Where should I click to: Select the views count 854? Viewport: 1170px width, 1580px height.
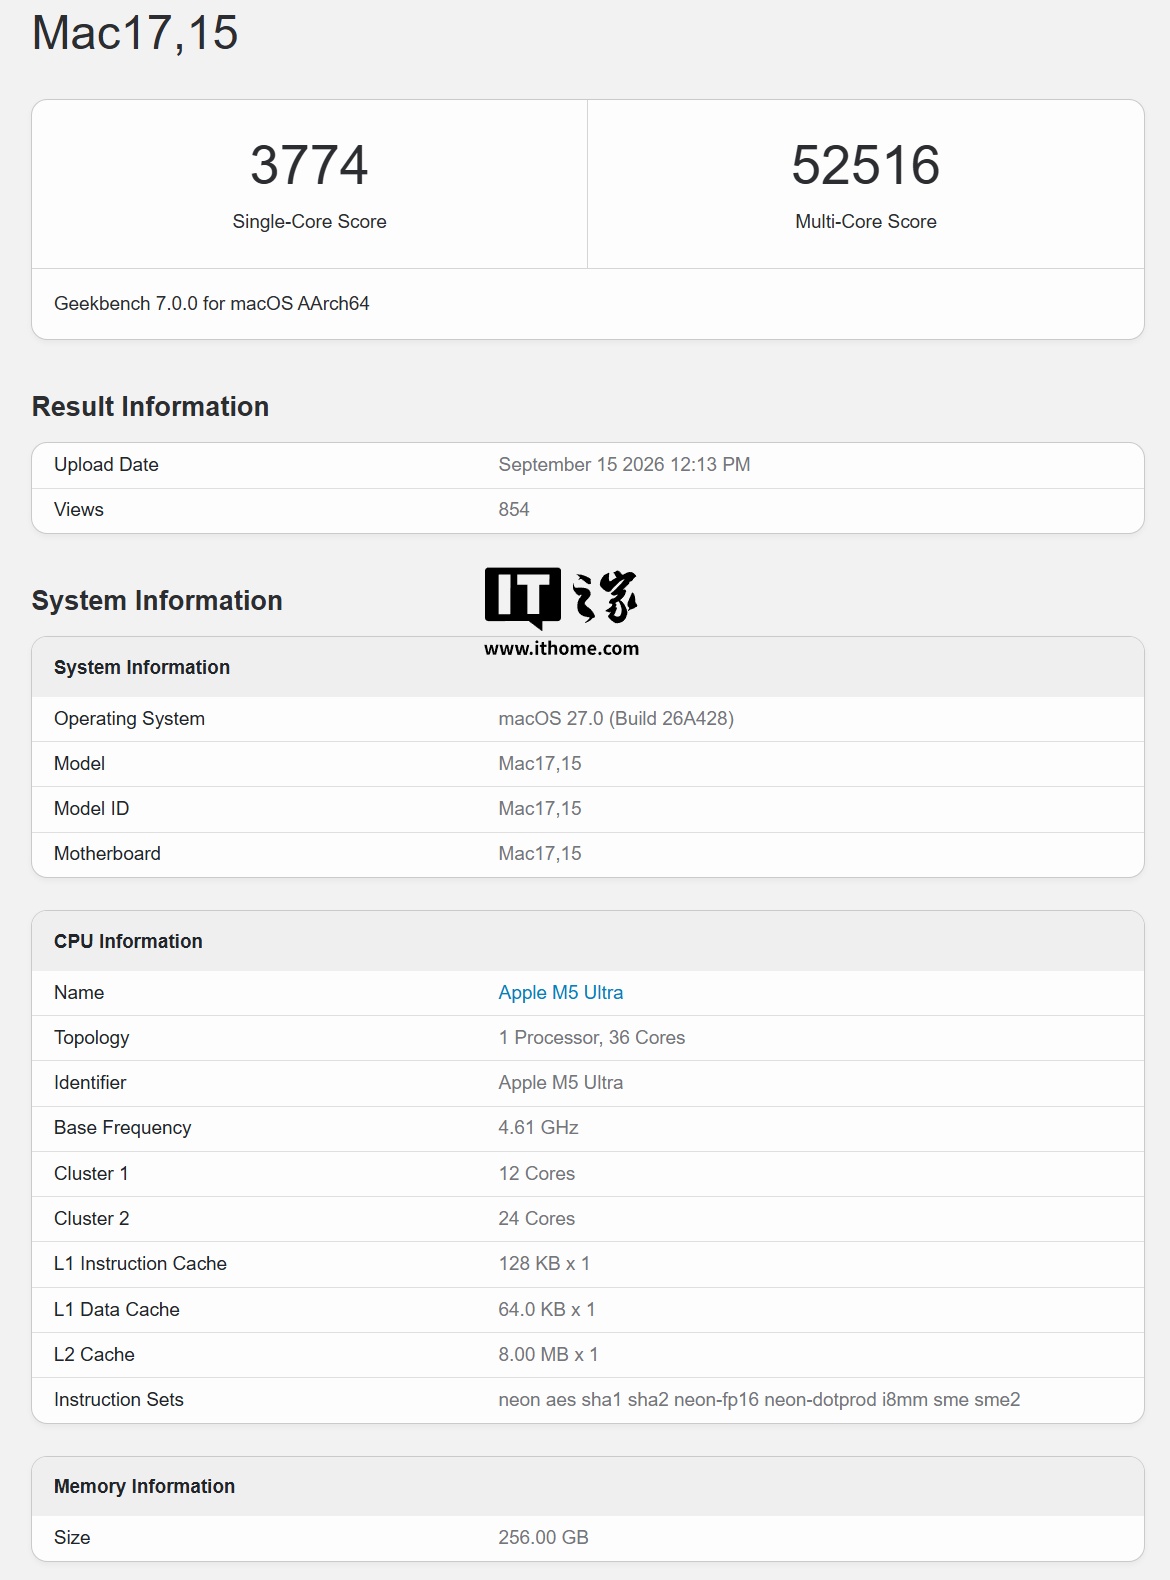[x=514, y=509]
